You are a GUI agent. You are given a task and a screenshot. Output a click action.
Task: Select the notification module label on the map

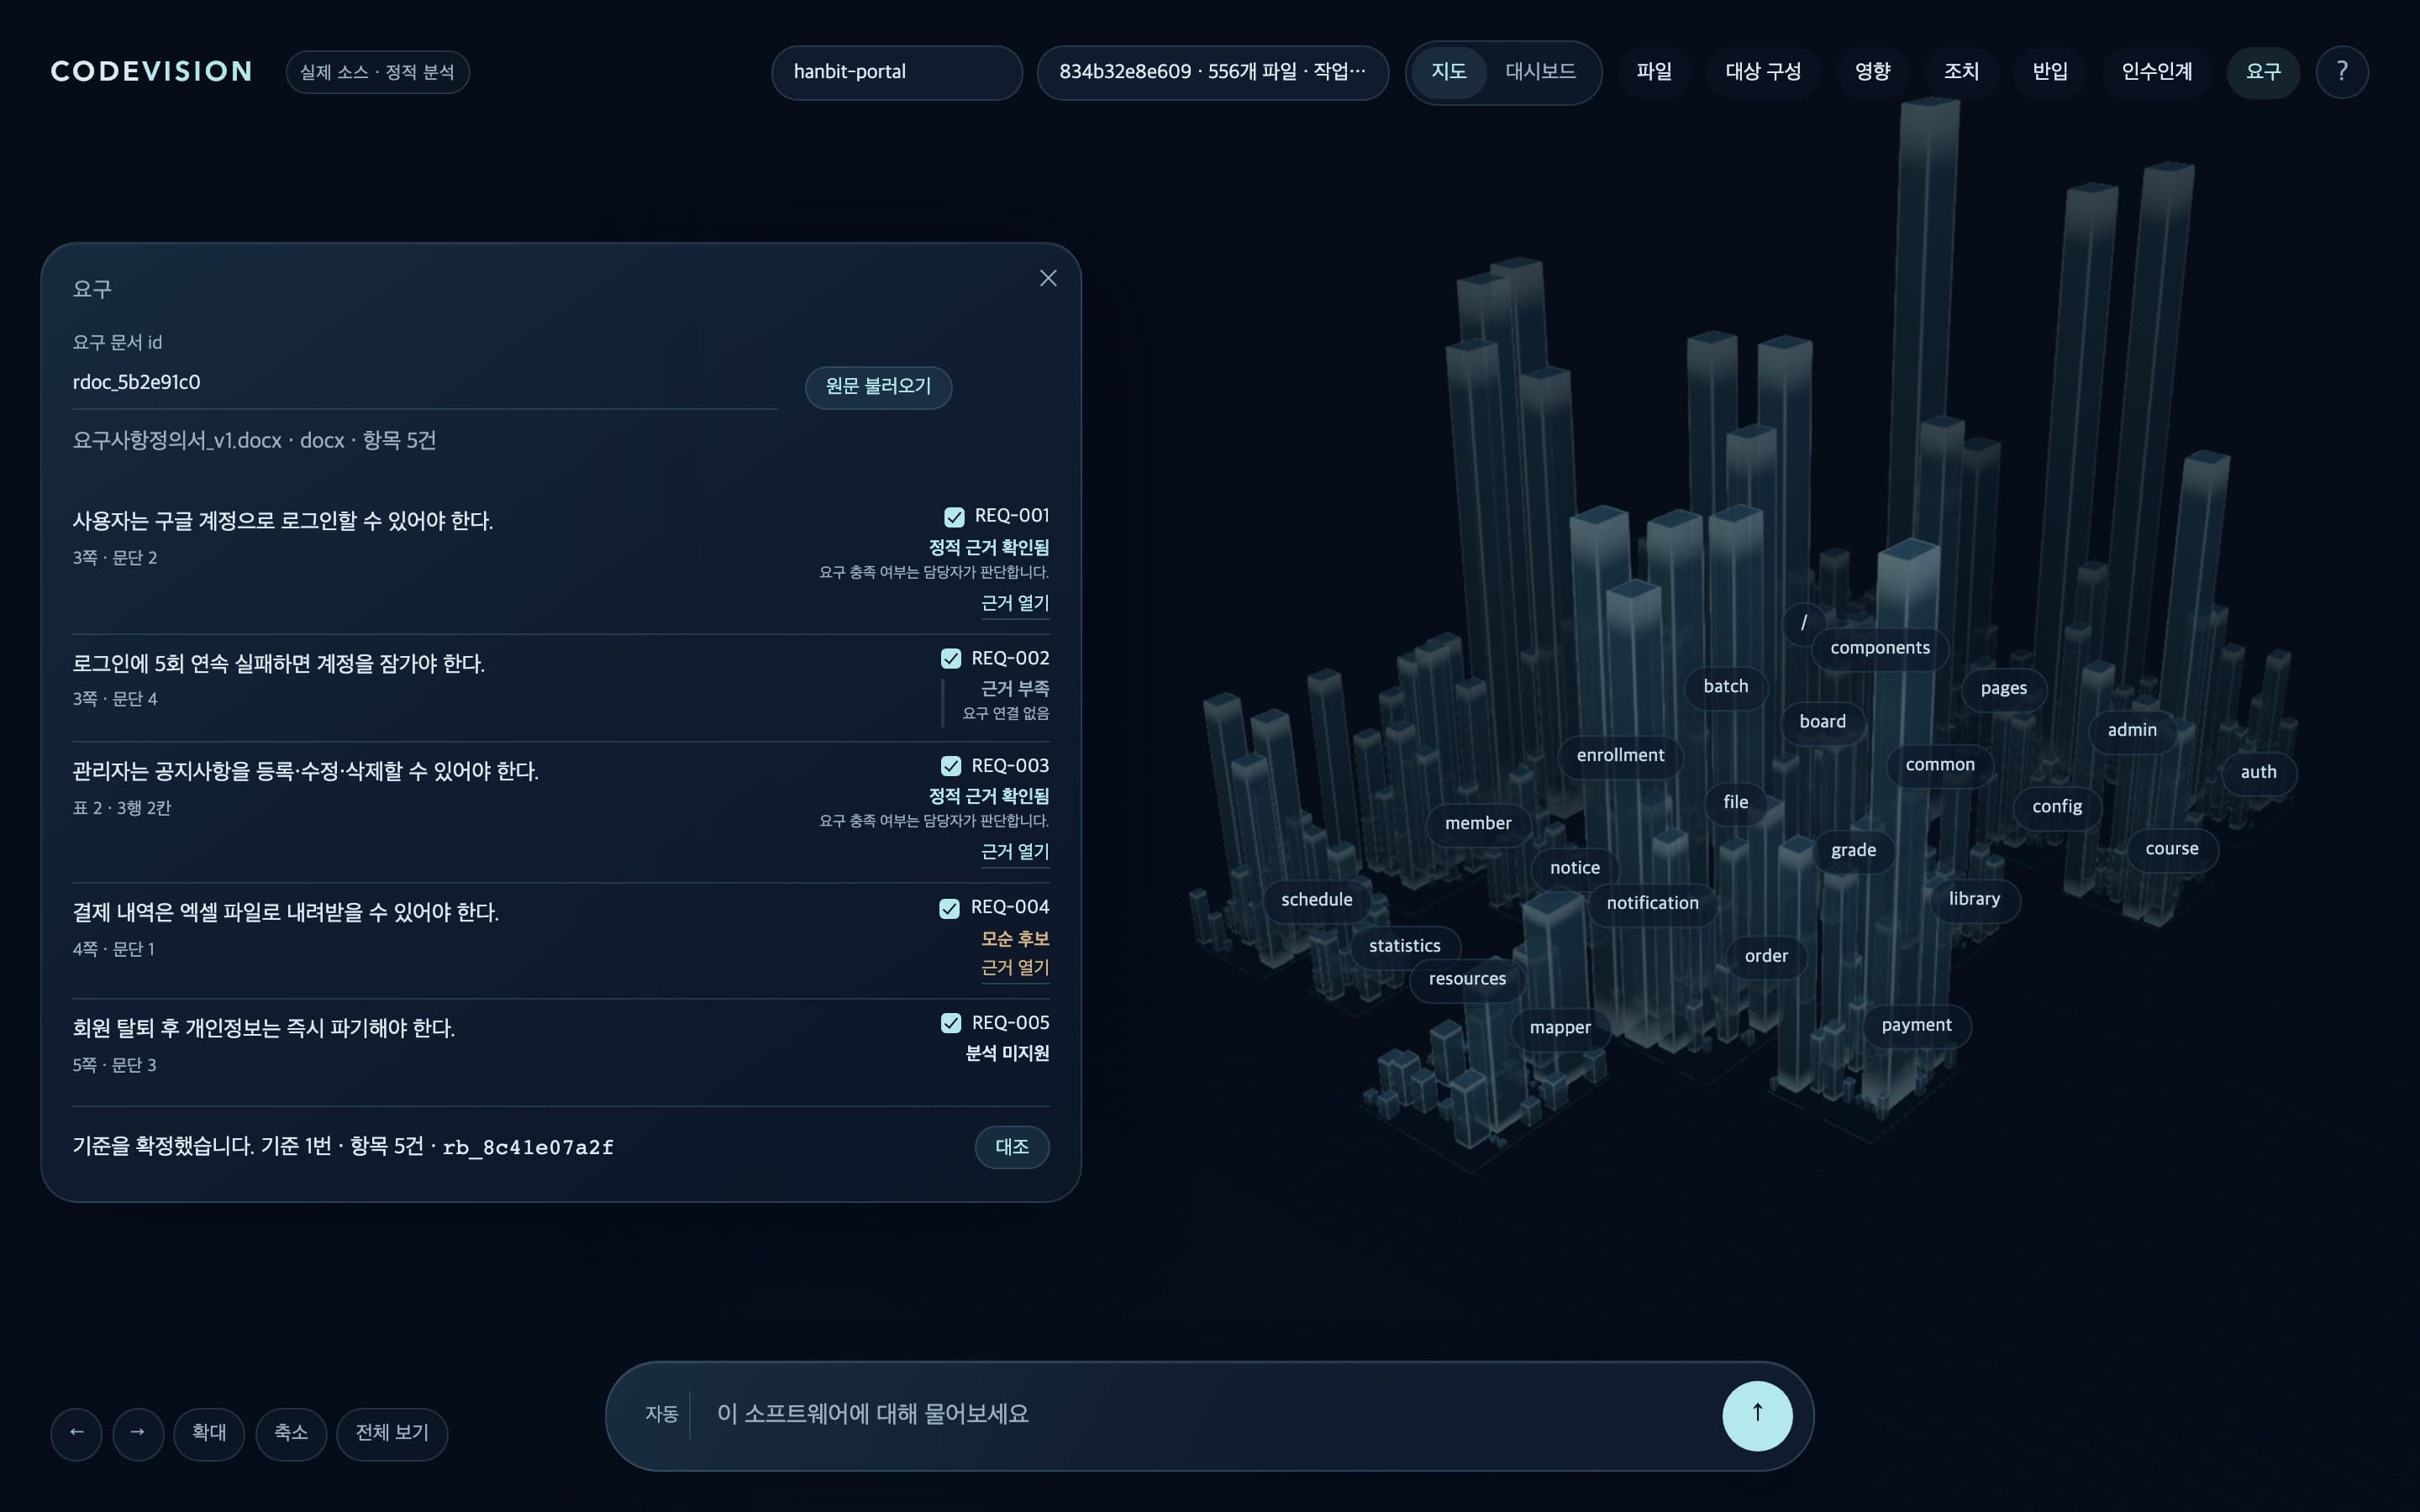coord(1652,903)
